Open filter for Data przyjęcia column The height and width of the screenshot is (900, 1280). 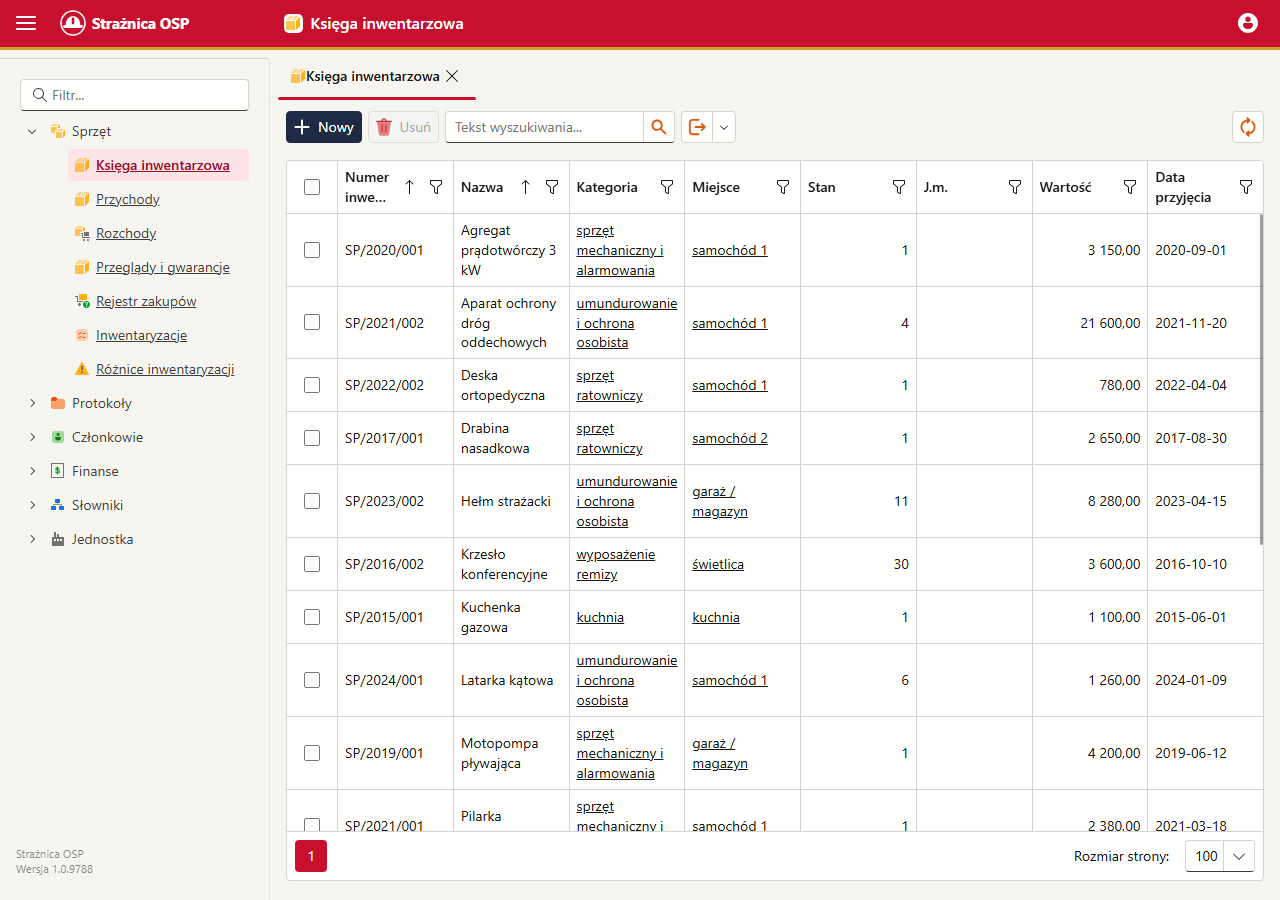1246,187
